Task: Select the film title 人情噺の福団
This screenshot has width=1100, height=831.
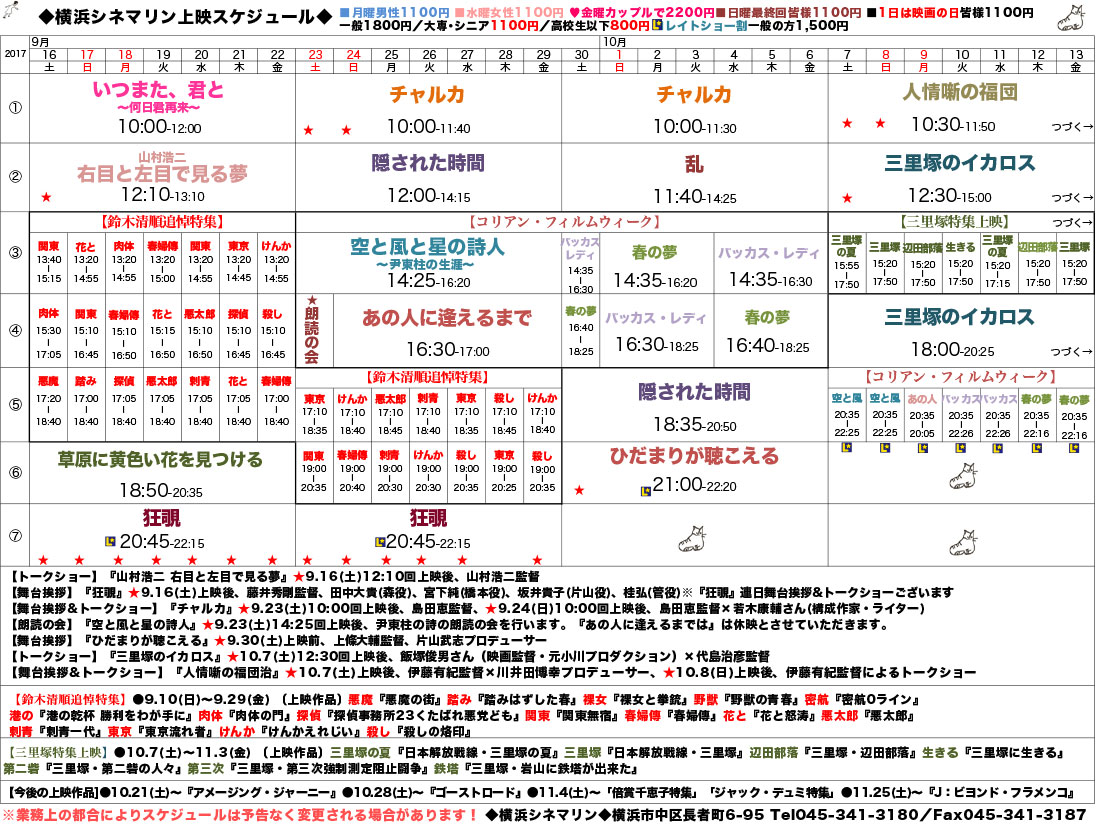Action: (960, 92)
